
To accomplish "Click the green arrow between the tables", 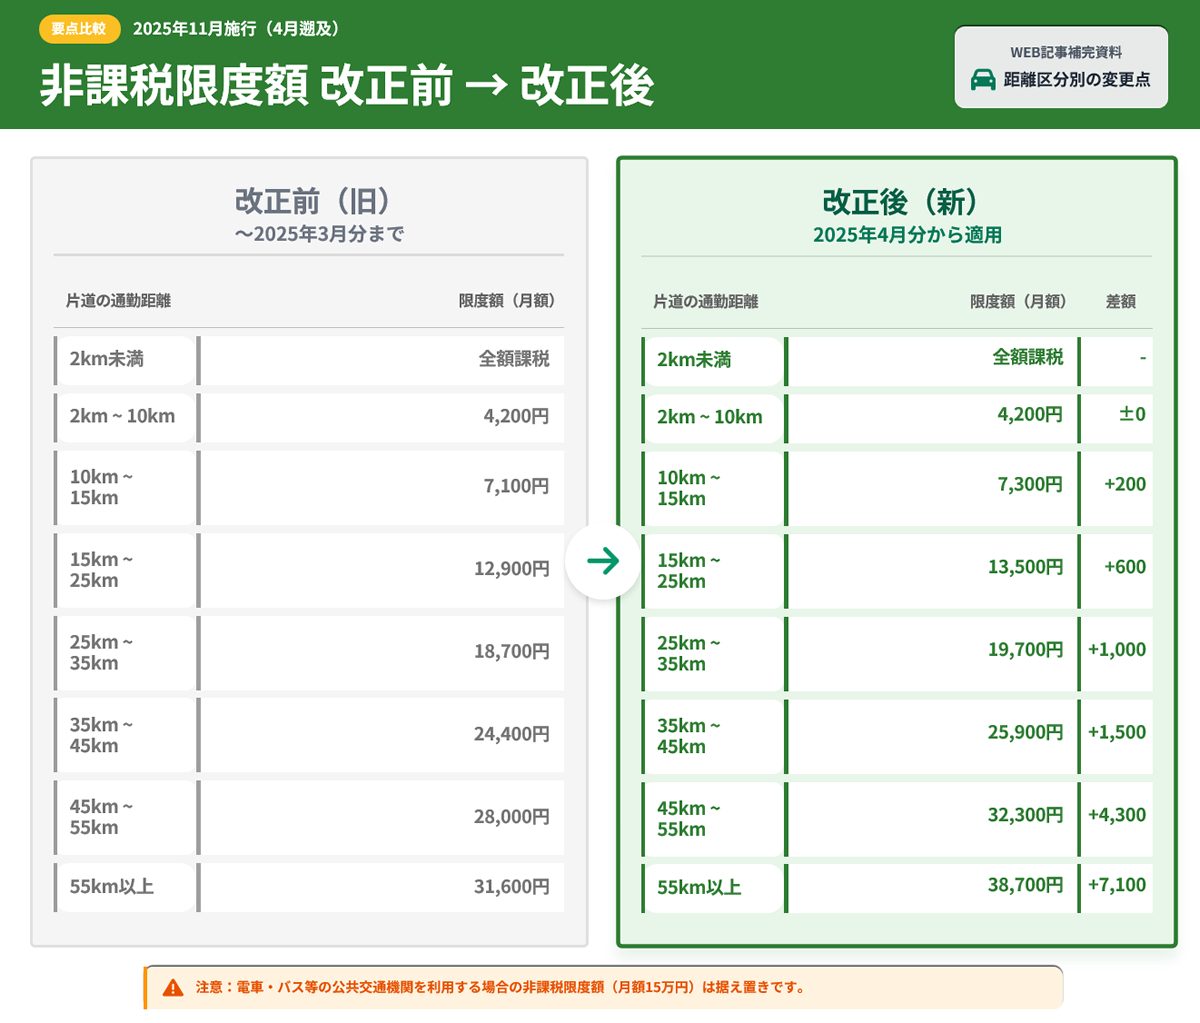I will point(603,561).
